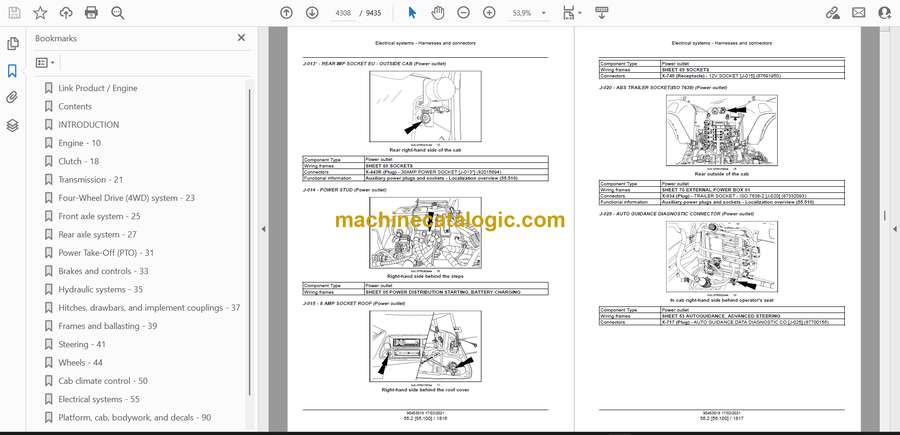Viewport: 900px width, 435px height.
Task: Open the page fit options dropdown
Action: (572, 13)
